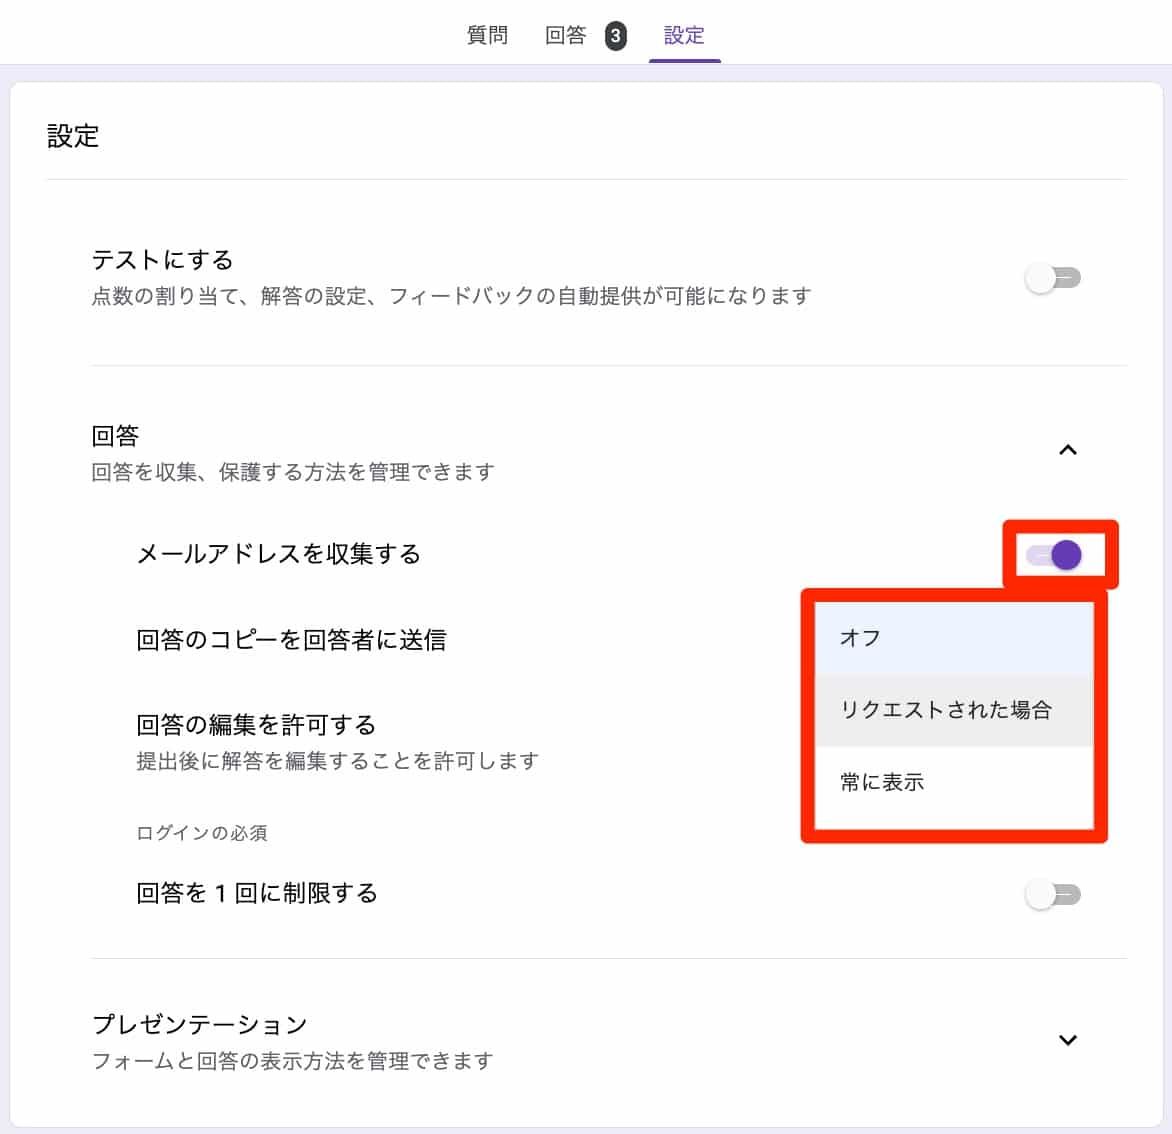The height and width of the screenshot is (1134, 1172).
Task: Click the 設定 page heading
Action: [72, 136]
